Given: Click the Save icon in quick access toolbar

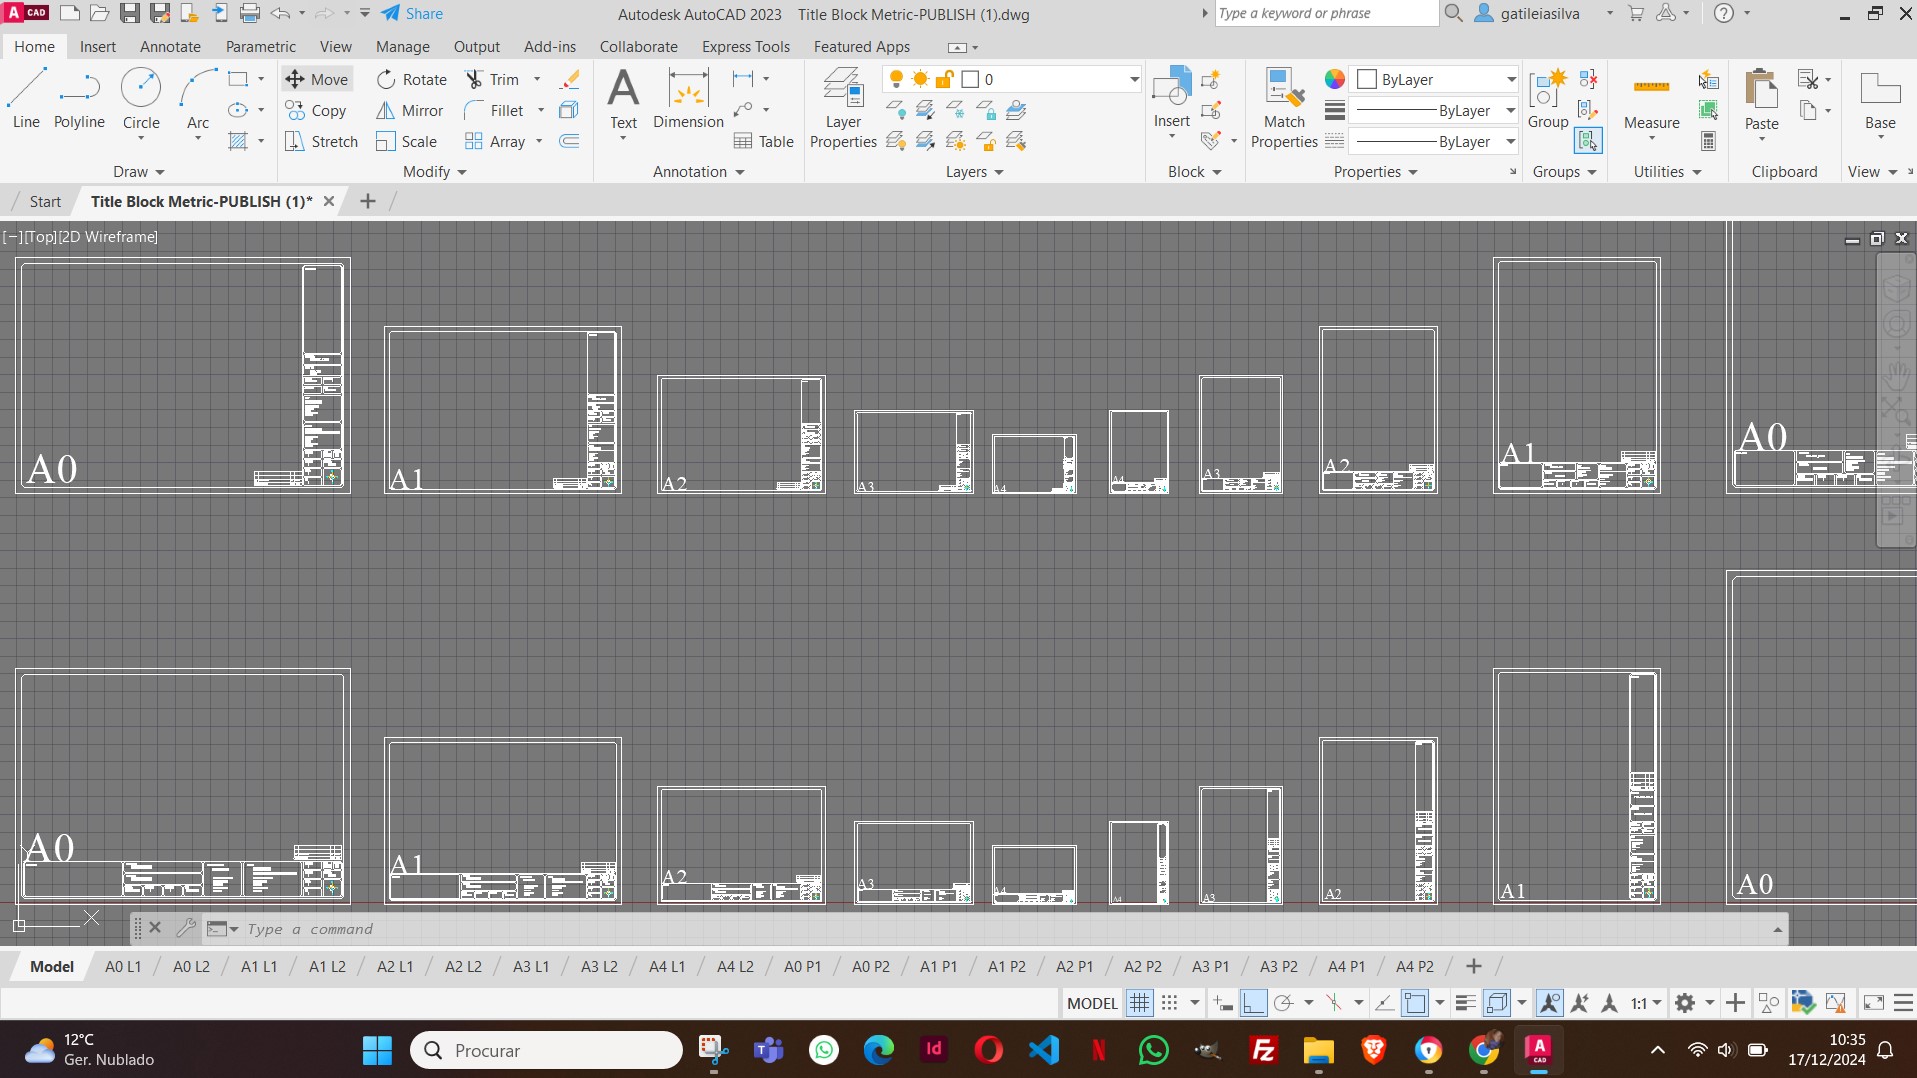Looking at the screenshot, I should tap(129, 13).
